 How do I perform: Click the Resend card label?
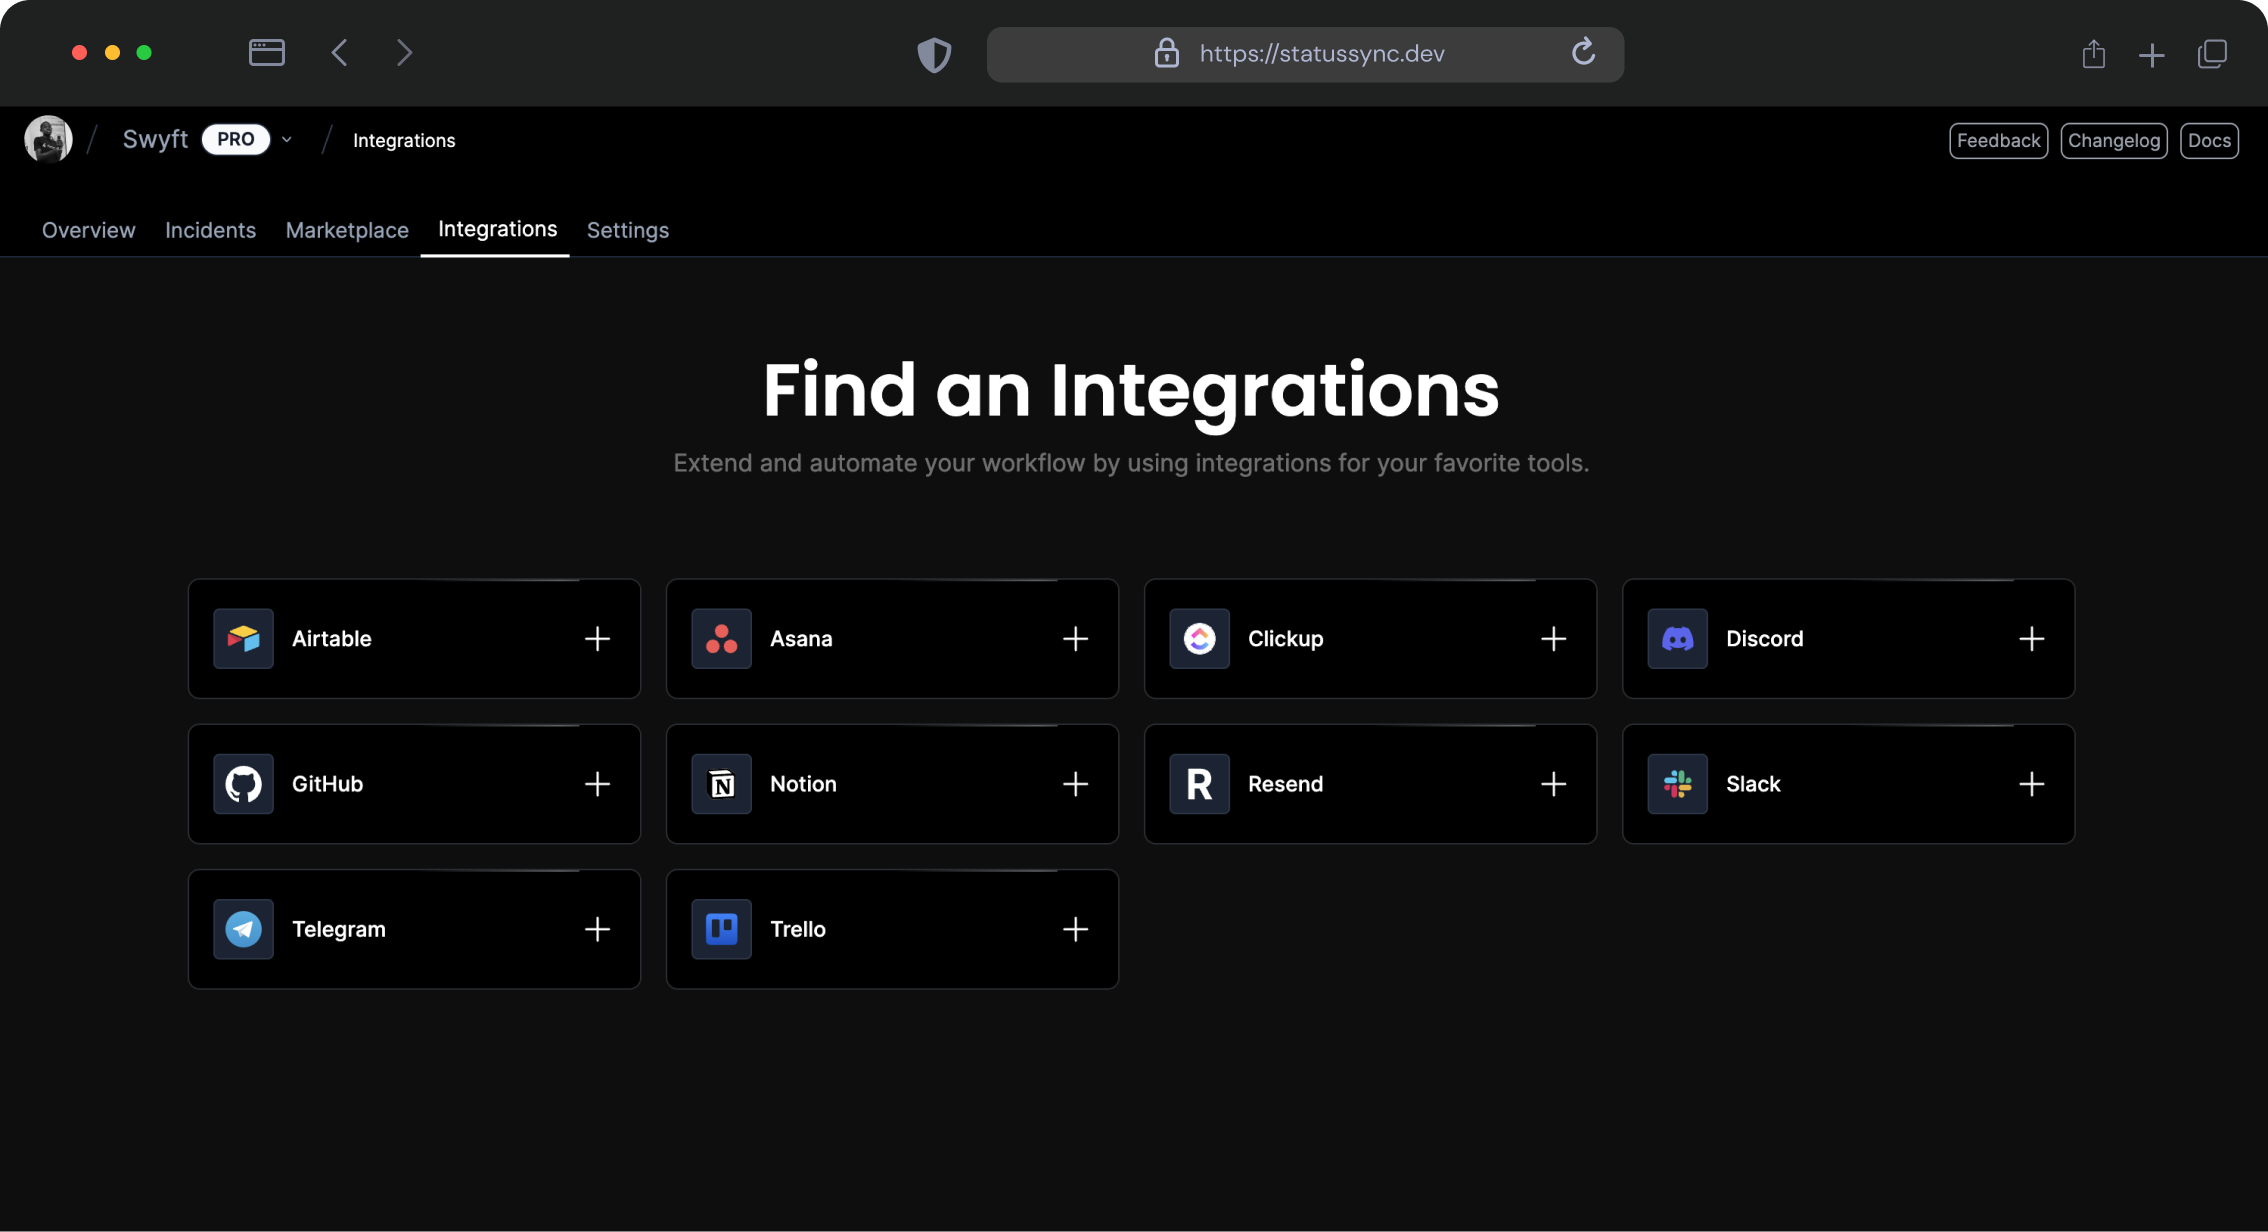[x=1285, y=784]
